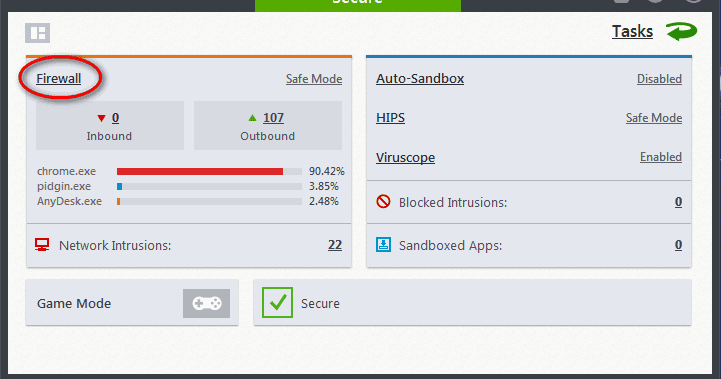This screenshot has width=721, height=379.
Task: Open the Viruscope settings link
Action: pyautogui.click(x=405, y=157)
